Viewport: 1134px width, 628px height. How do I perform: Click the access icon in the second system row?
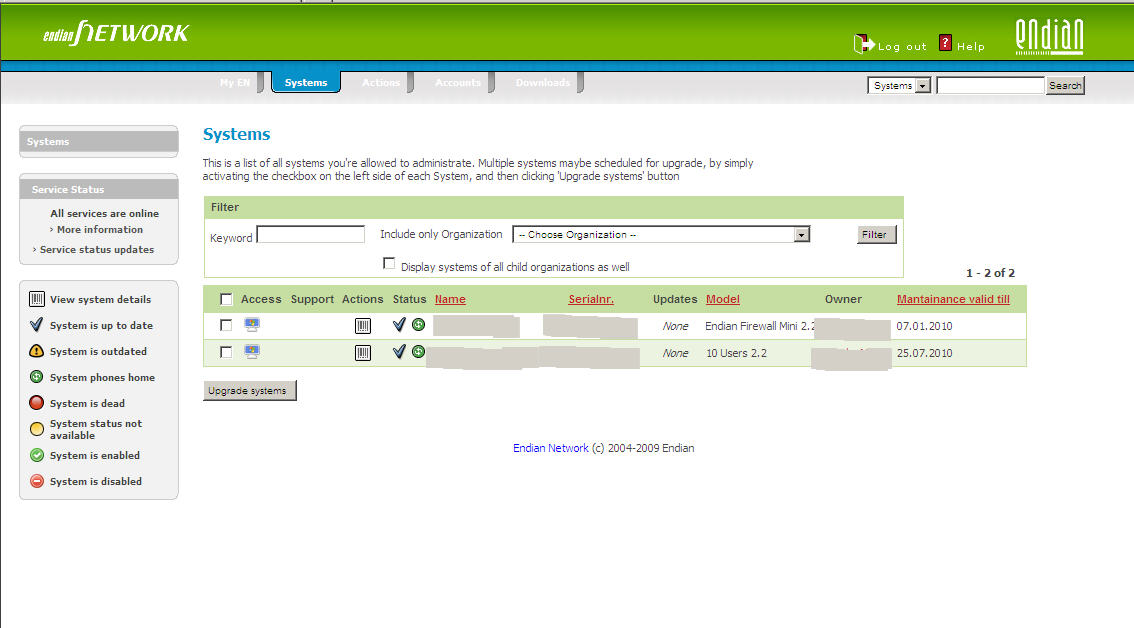click(252, 352)
